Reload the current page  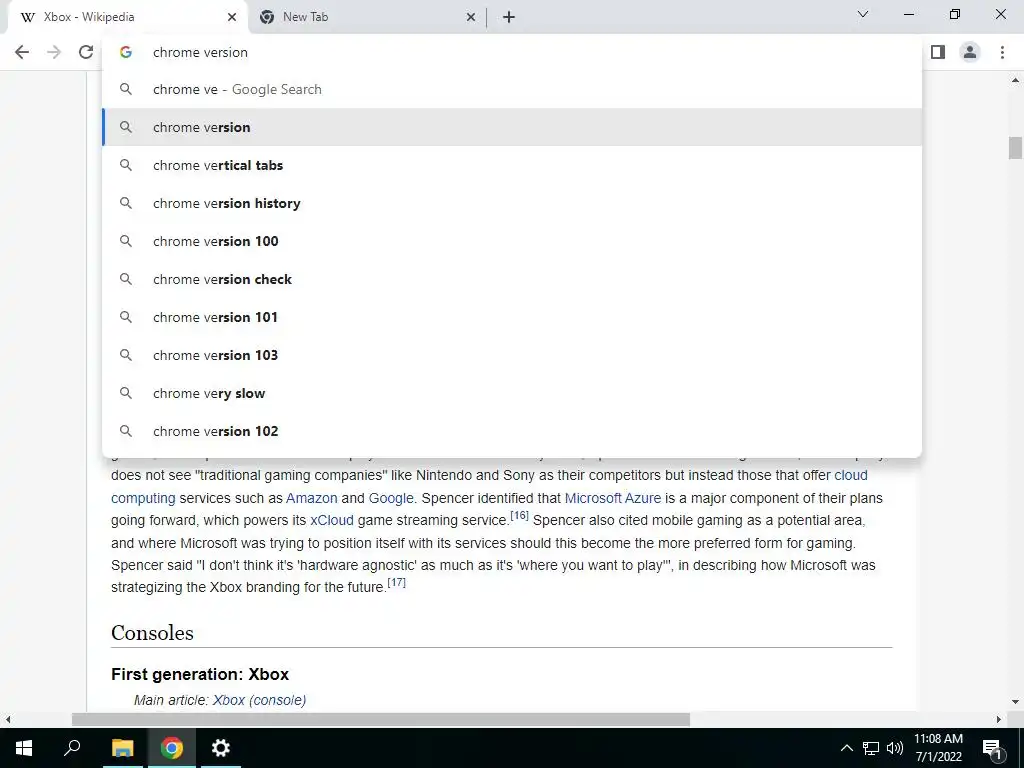coord(86,52)
